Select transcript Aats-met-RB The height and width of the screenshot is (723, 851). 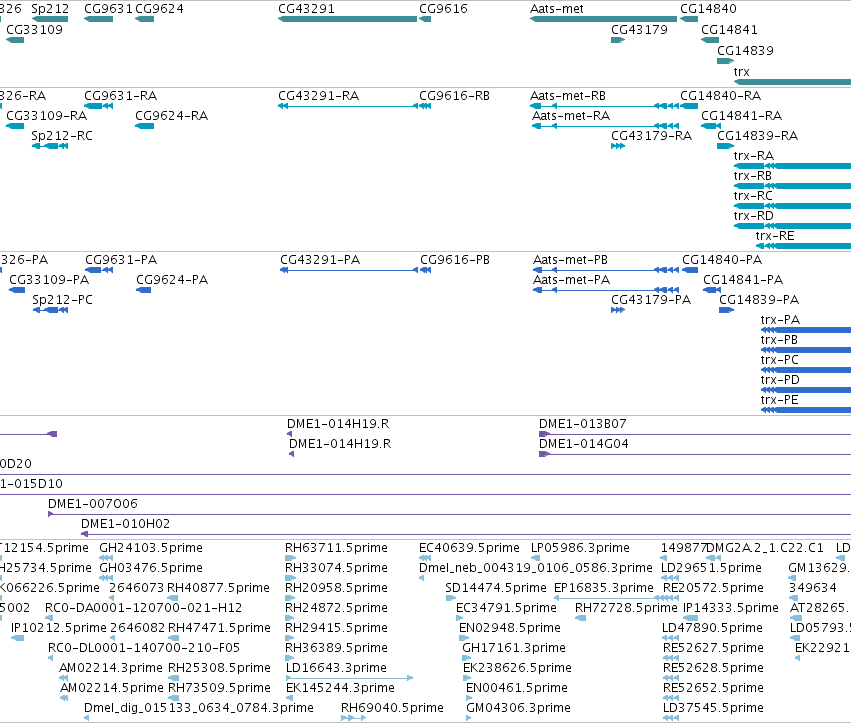568,96
